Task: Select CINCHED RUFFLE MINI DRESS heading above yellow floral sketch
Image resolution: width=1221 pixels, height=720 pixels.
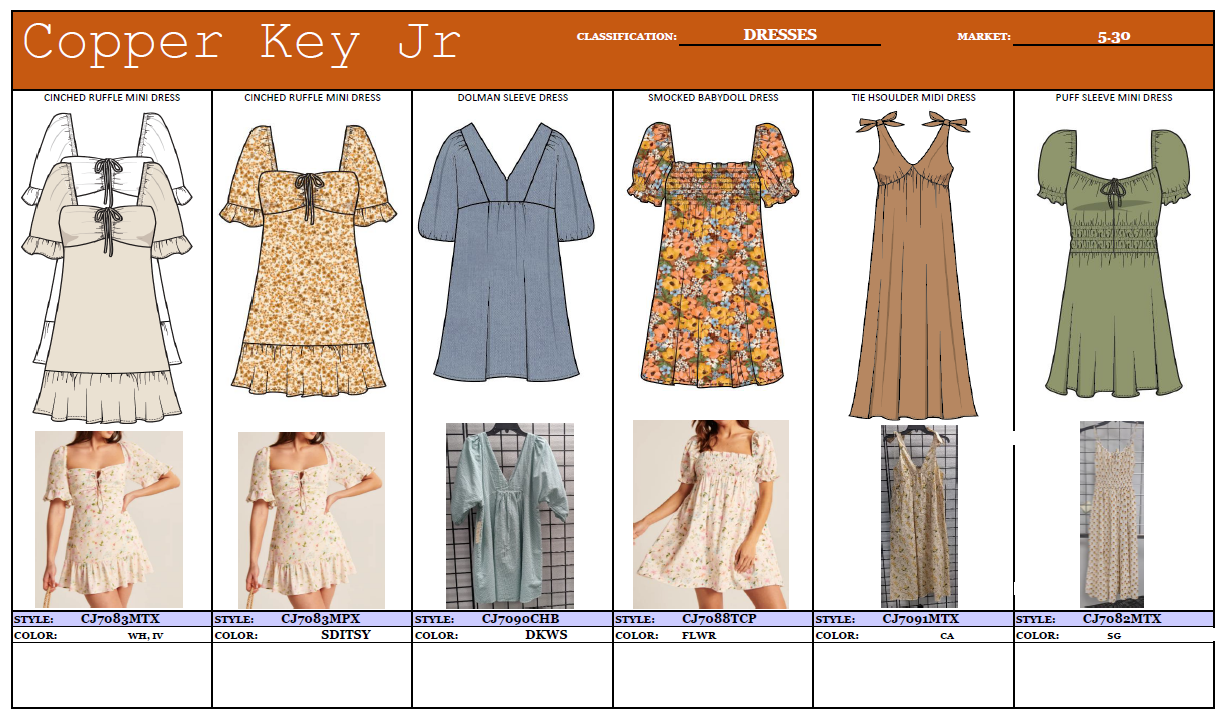Action: tap(313, 98)
